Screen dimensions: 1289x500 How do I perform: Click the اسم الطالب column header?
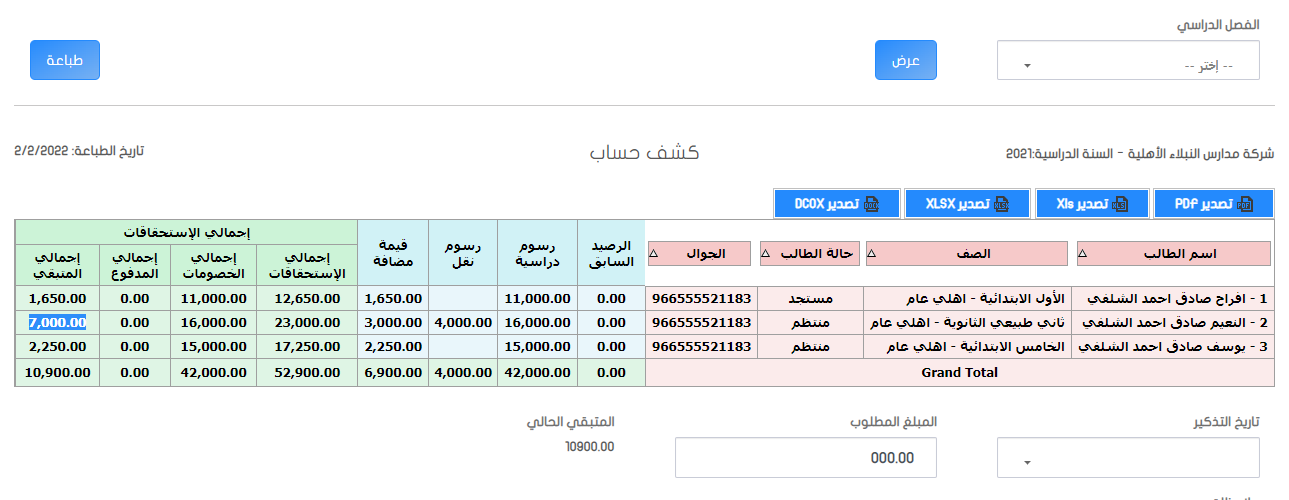coord(1174,253)
